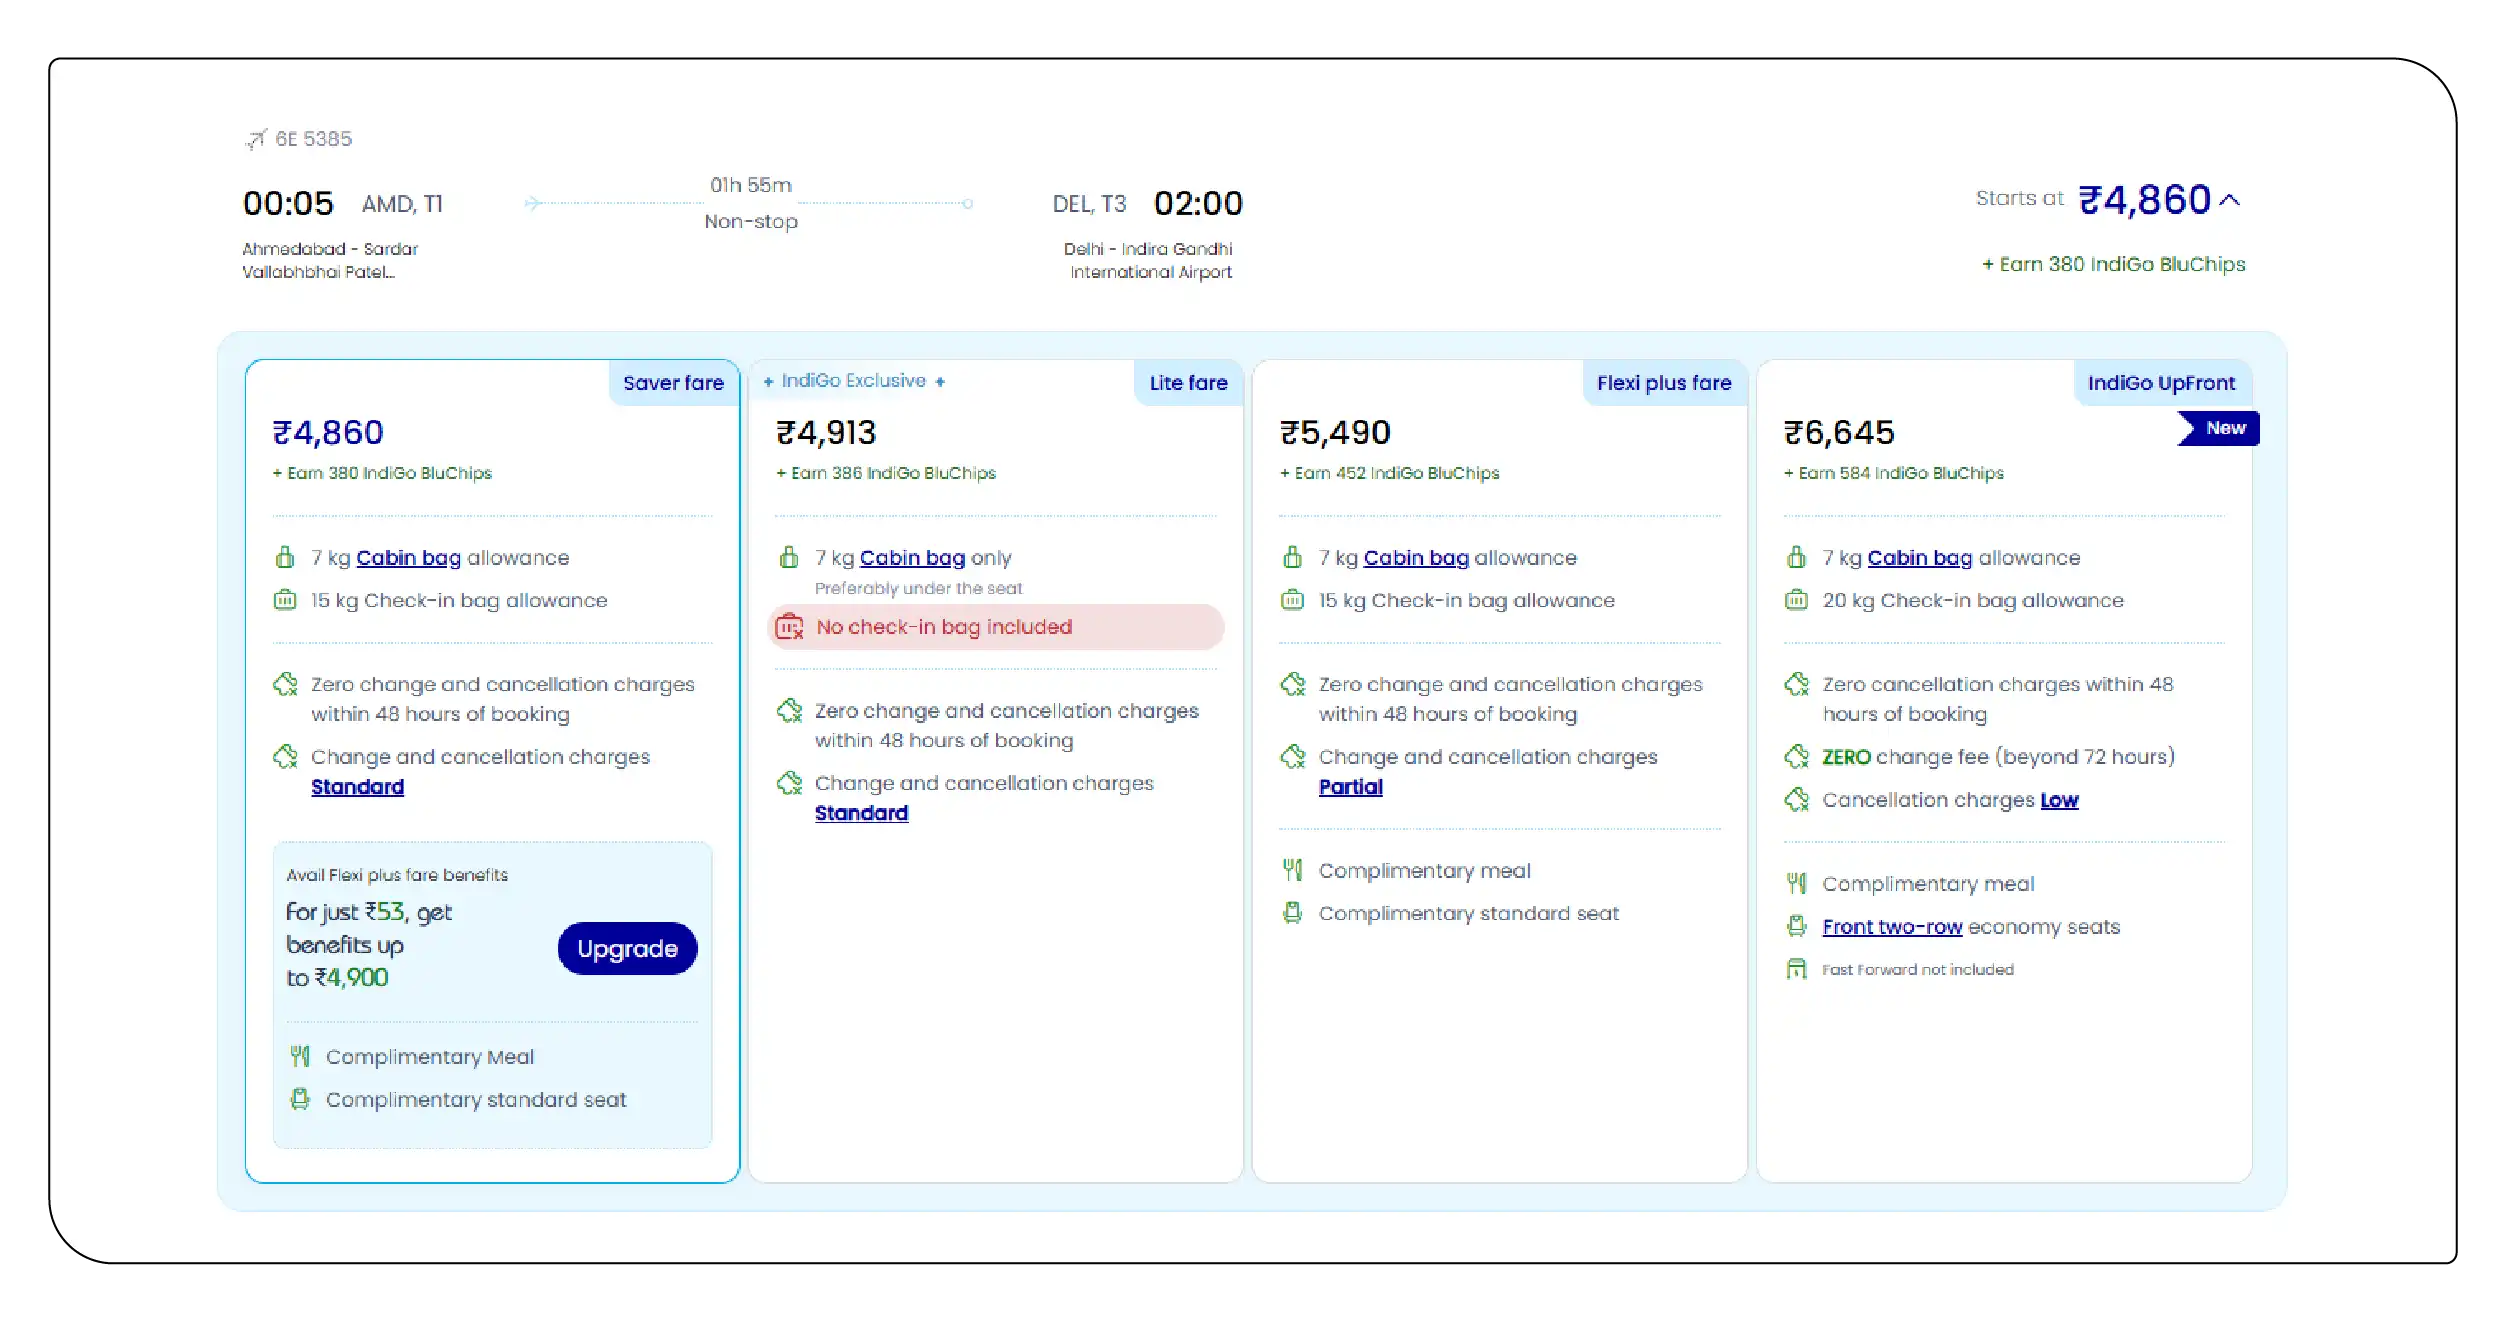Click 'Earn 386 IndiGo BluChips' text
Viewport: 2507px width, 1322px height.
tap(886, 473)
